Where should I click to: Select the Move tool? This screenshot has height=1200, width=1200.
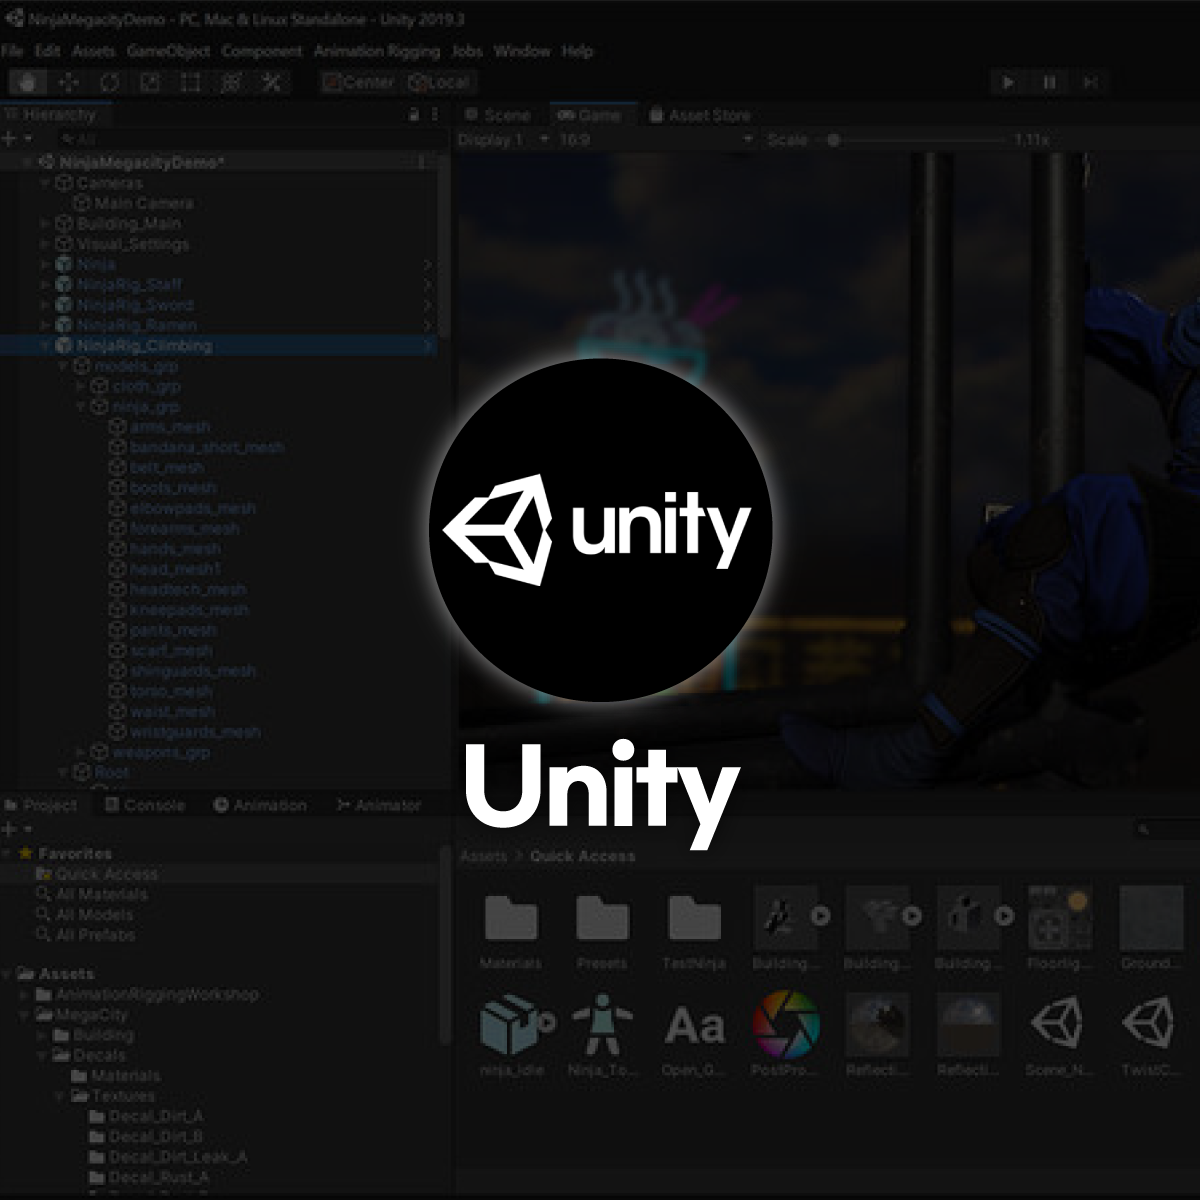[69, 82]
